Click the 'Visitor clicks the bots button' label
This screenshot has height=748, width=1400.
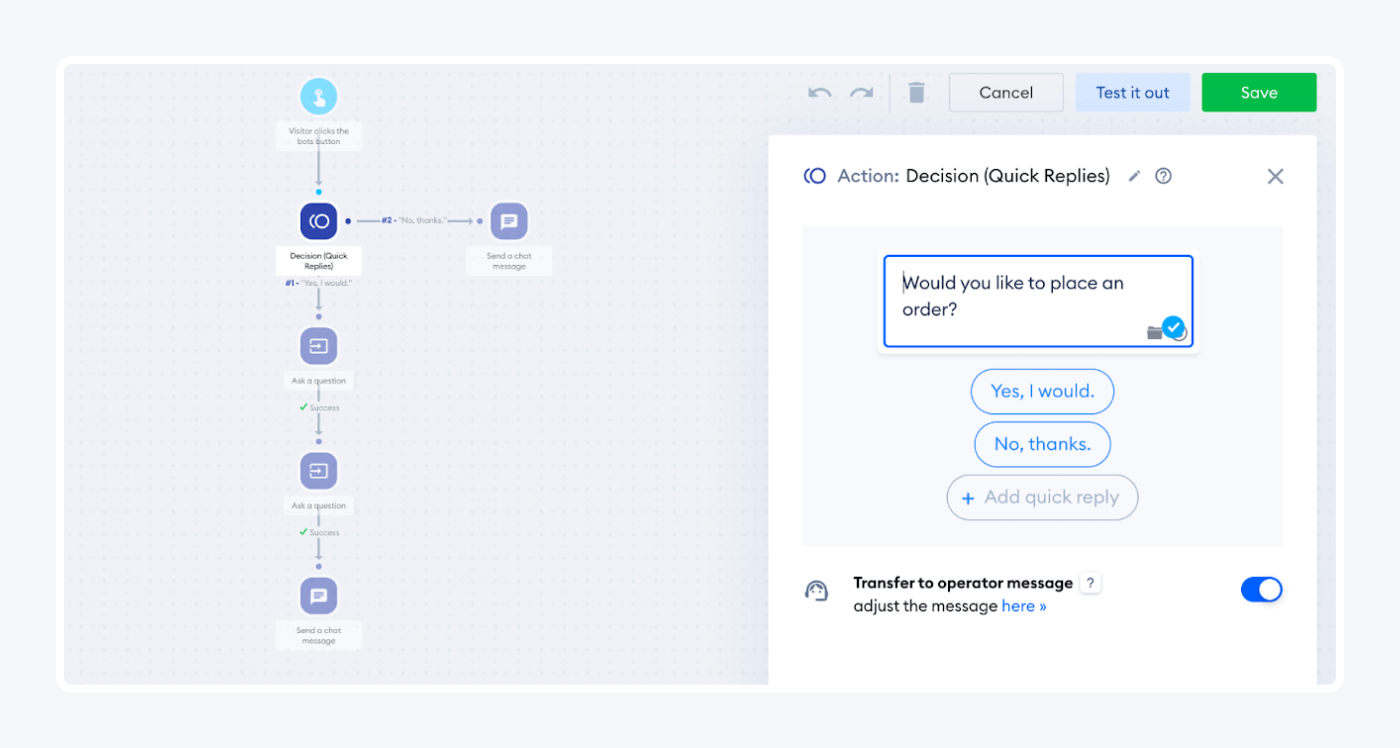(x=319, y=136)
